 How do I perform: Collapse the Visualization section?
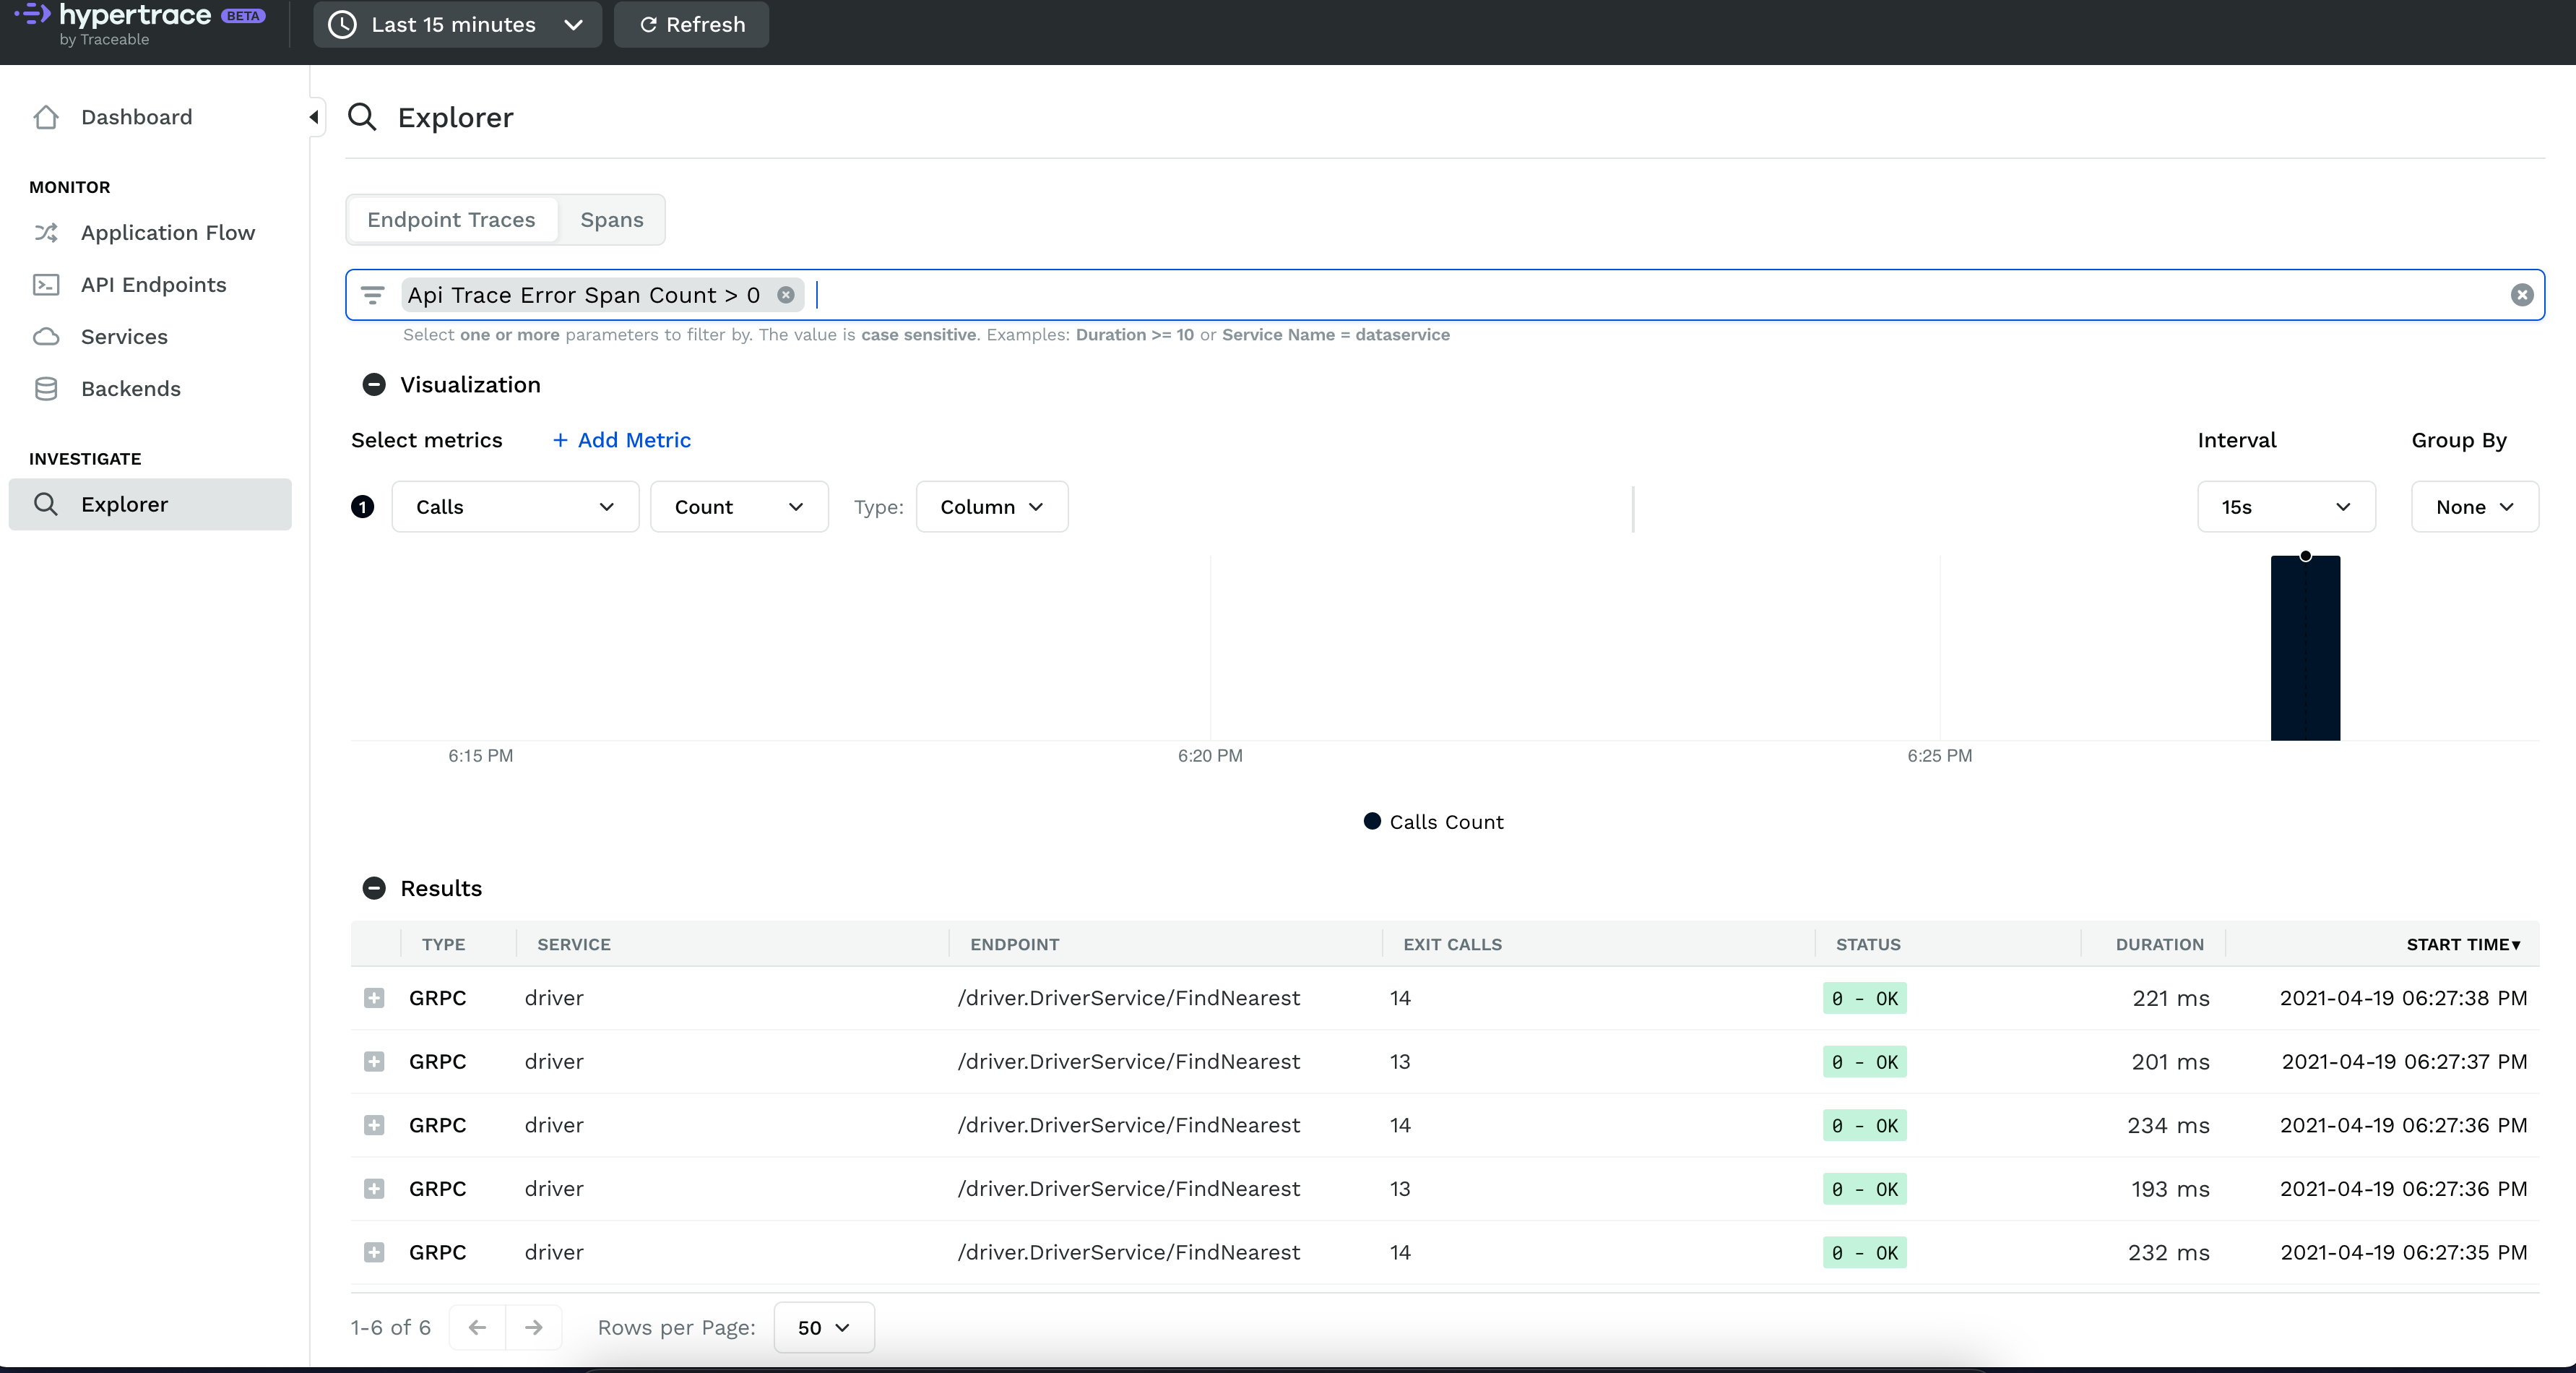374,385
